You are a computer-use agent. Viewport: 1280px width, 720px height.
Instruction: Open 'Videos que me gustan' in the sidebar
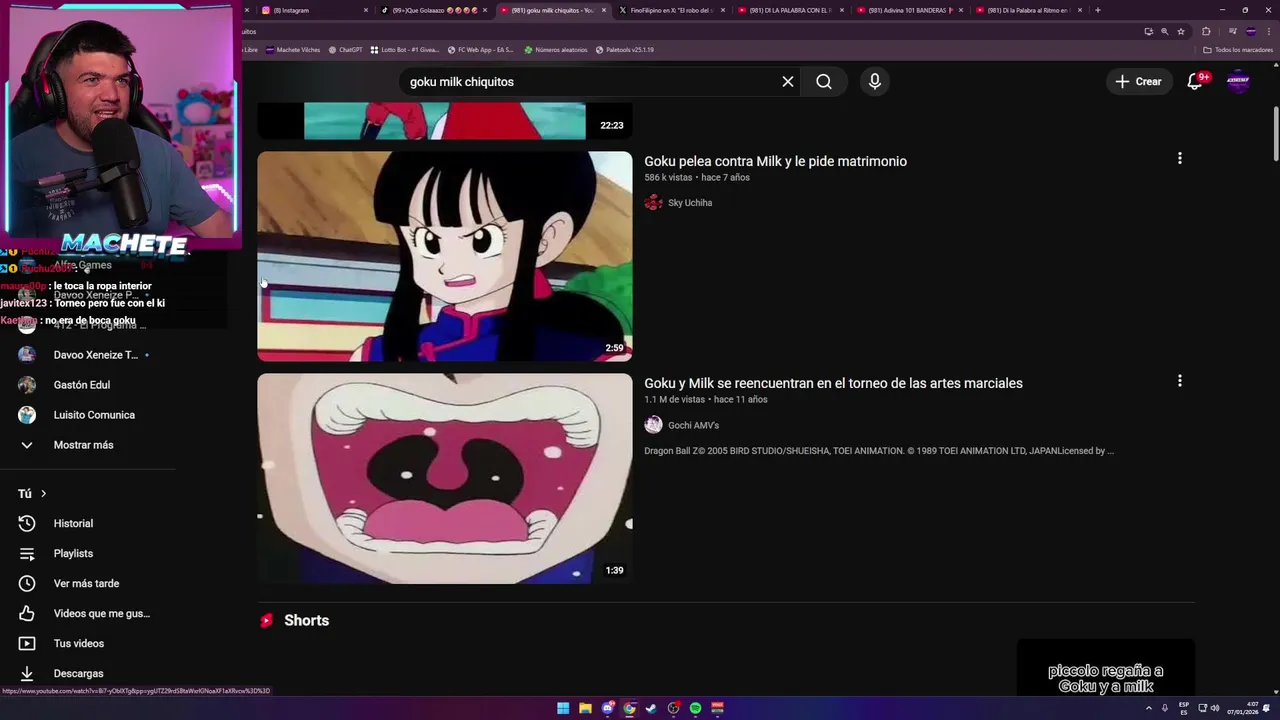coord(101,614)
